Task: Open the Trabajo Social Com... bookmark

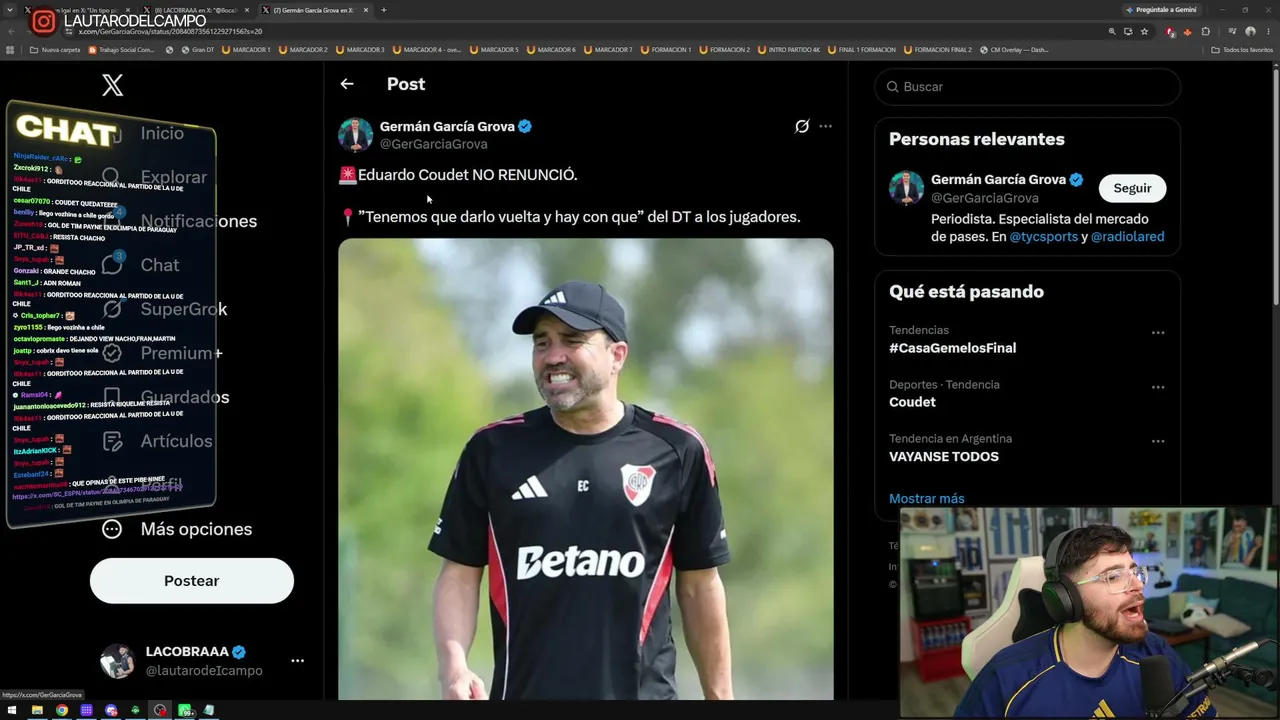Action: (x=122, y=50)
